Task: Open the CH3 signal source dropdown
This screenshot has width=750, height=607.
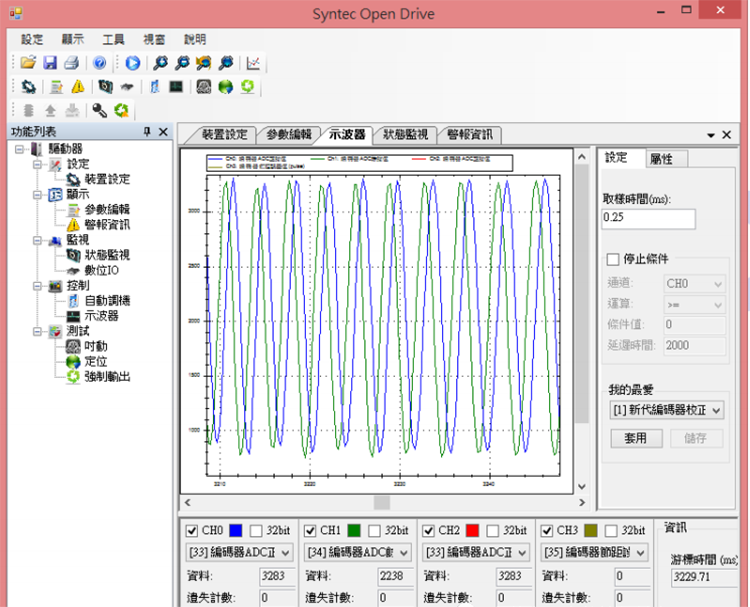Action: [x=594, y=552]
